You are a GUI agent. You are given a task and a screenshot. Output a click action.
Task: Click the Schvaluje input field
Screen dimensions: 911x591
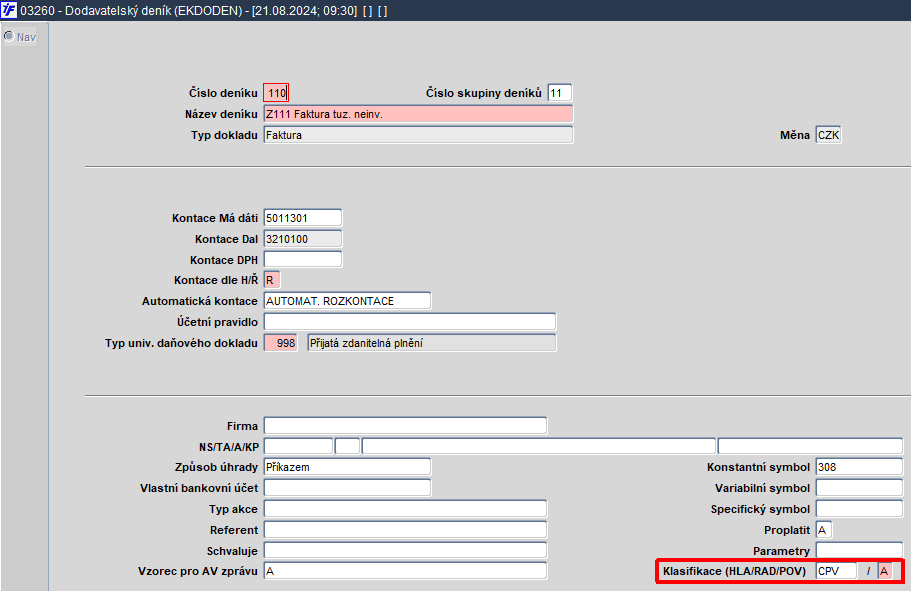405,550
